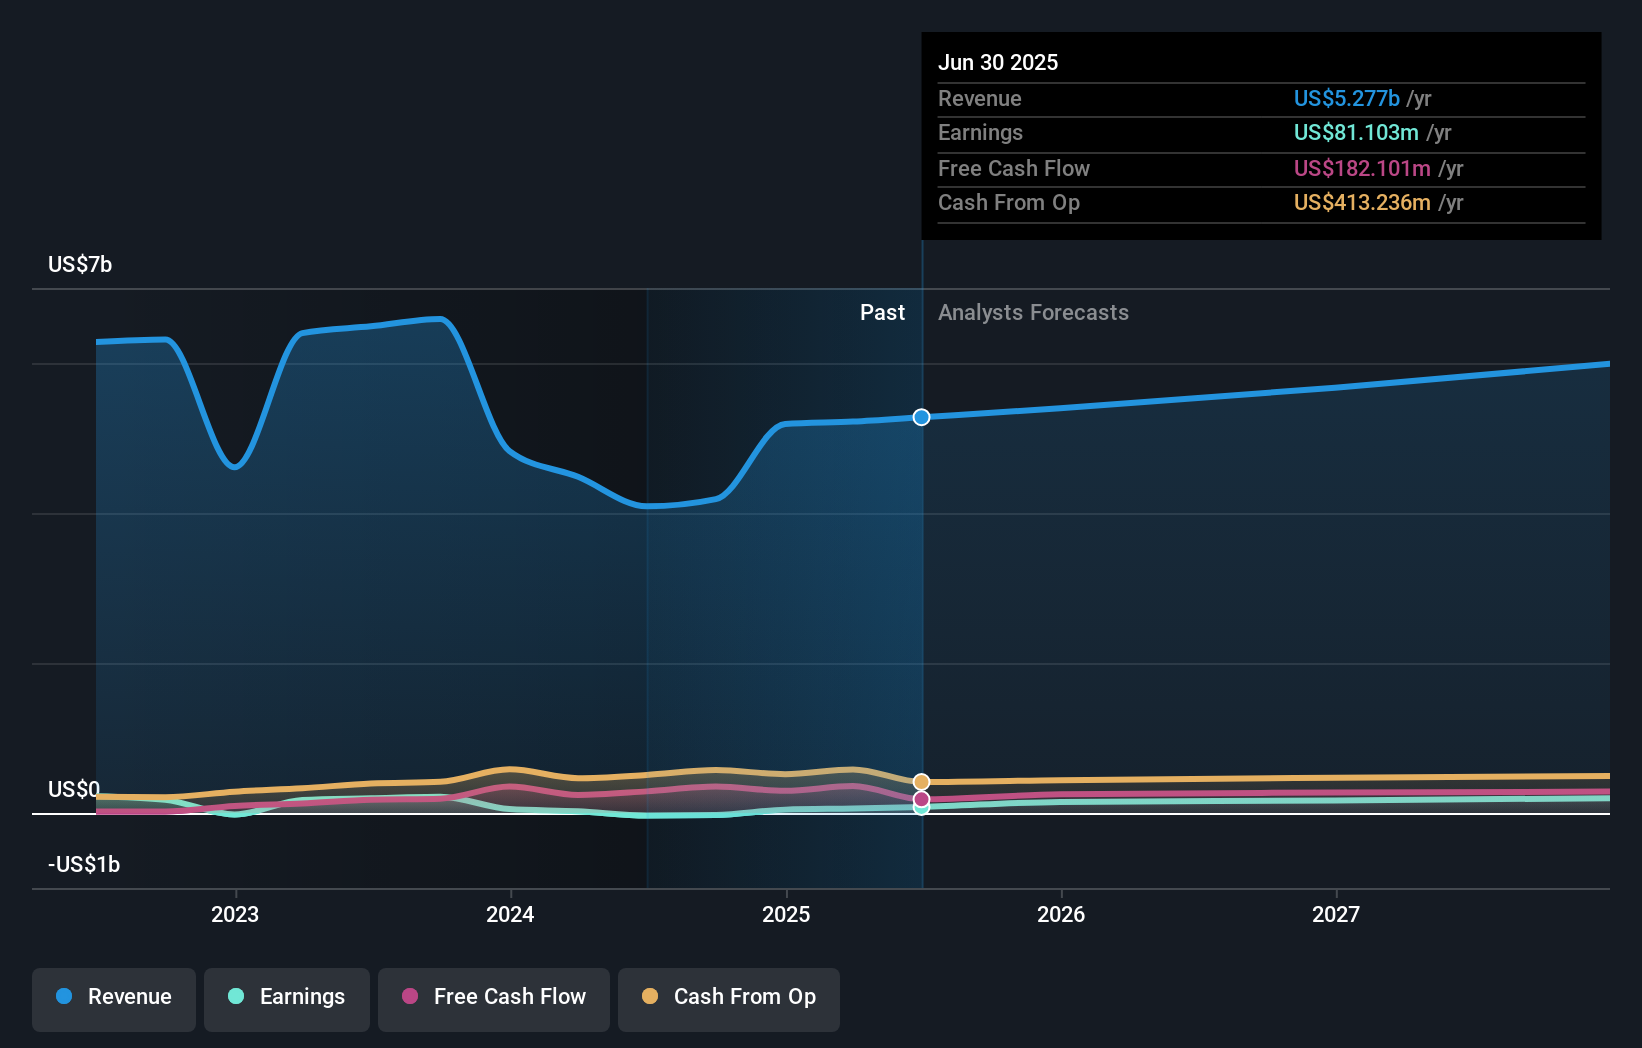Click the 2023 x-axis label
The width and height of the screenshot is (1642, 1048).
tap(235, 914)
